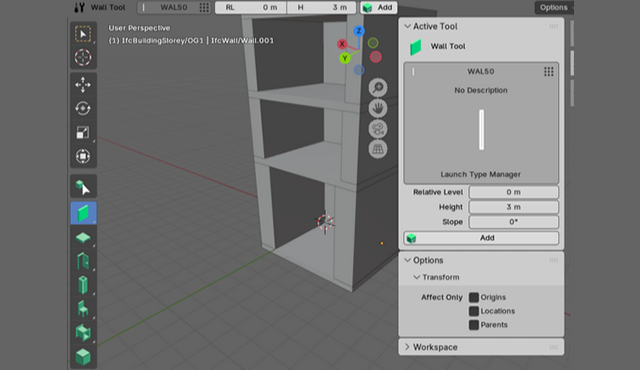
Task: Pick the Select Box tool
Action: pos(83,34)
